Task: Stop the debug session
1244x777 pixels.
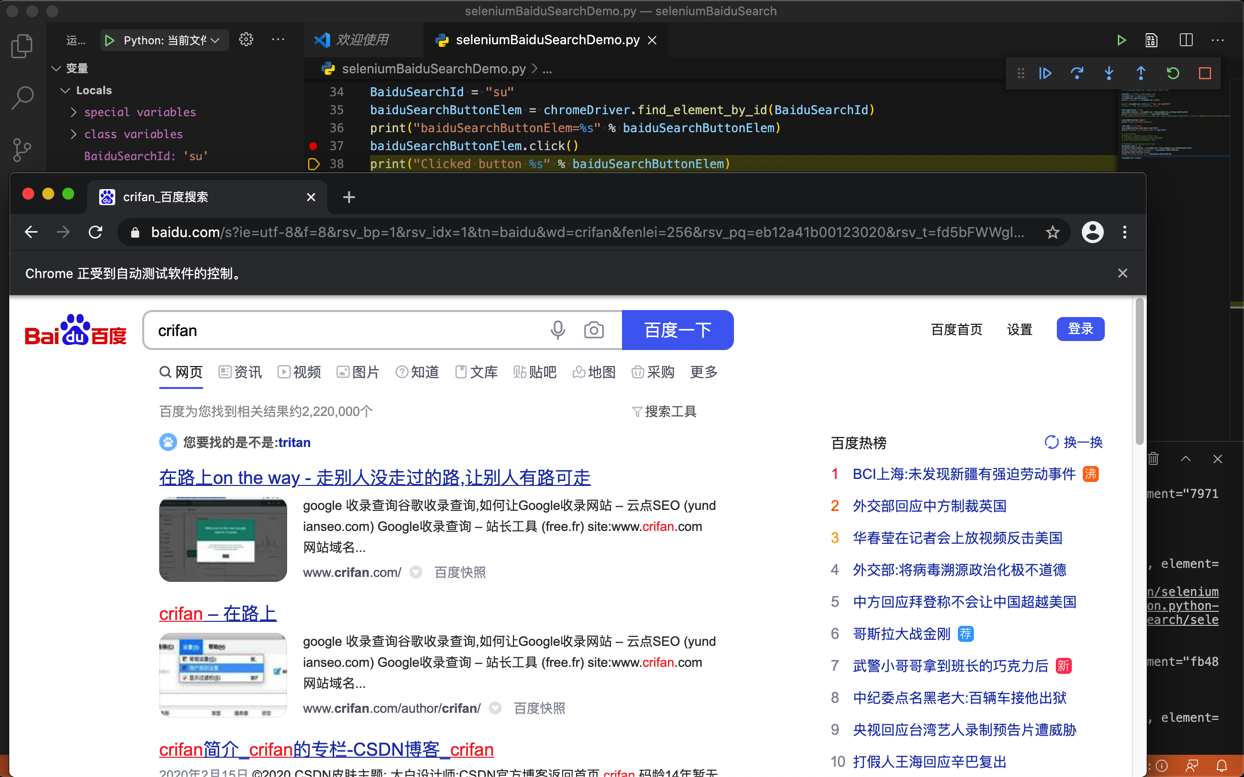Action: [x=1205, y=73]
